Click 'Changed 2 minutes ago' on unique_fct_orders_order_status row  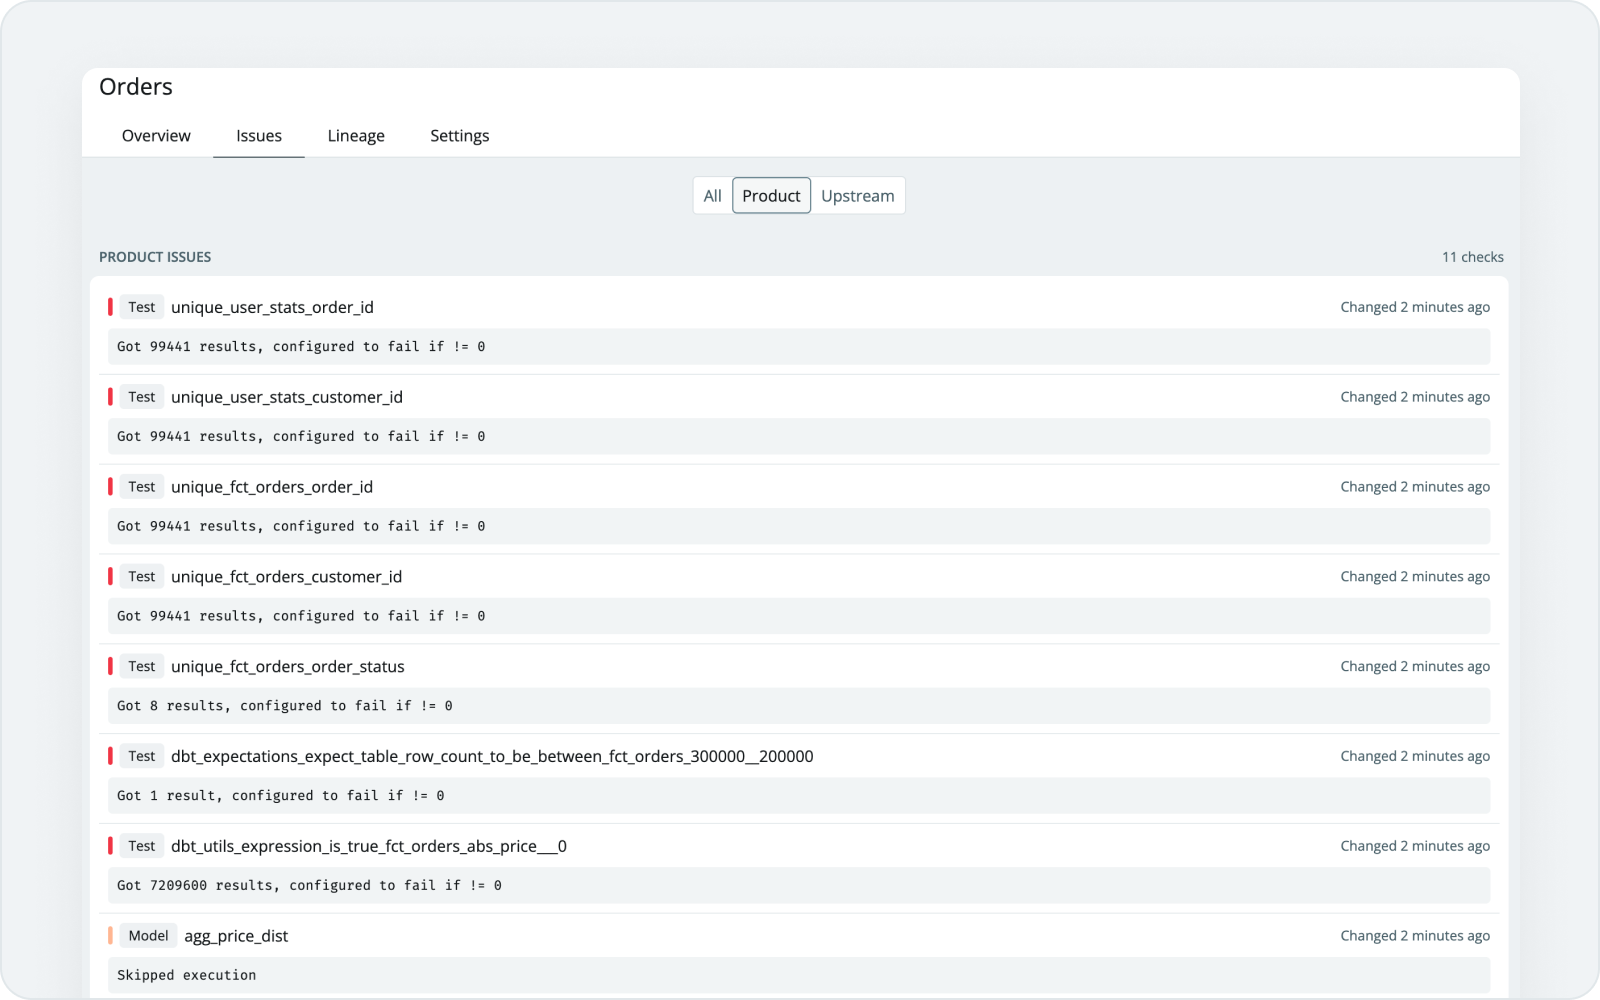coord(1415,667)
